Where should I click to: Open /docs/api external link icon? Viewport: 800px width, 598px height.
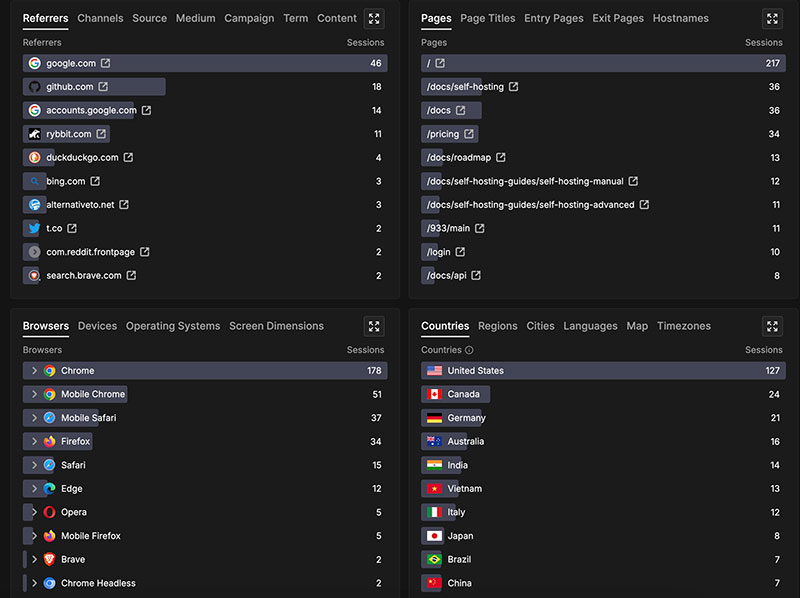(476, 275)
